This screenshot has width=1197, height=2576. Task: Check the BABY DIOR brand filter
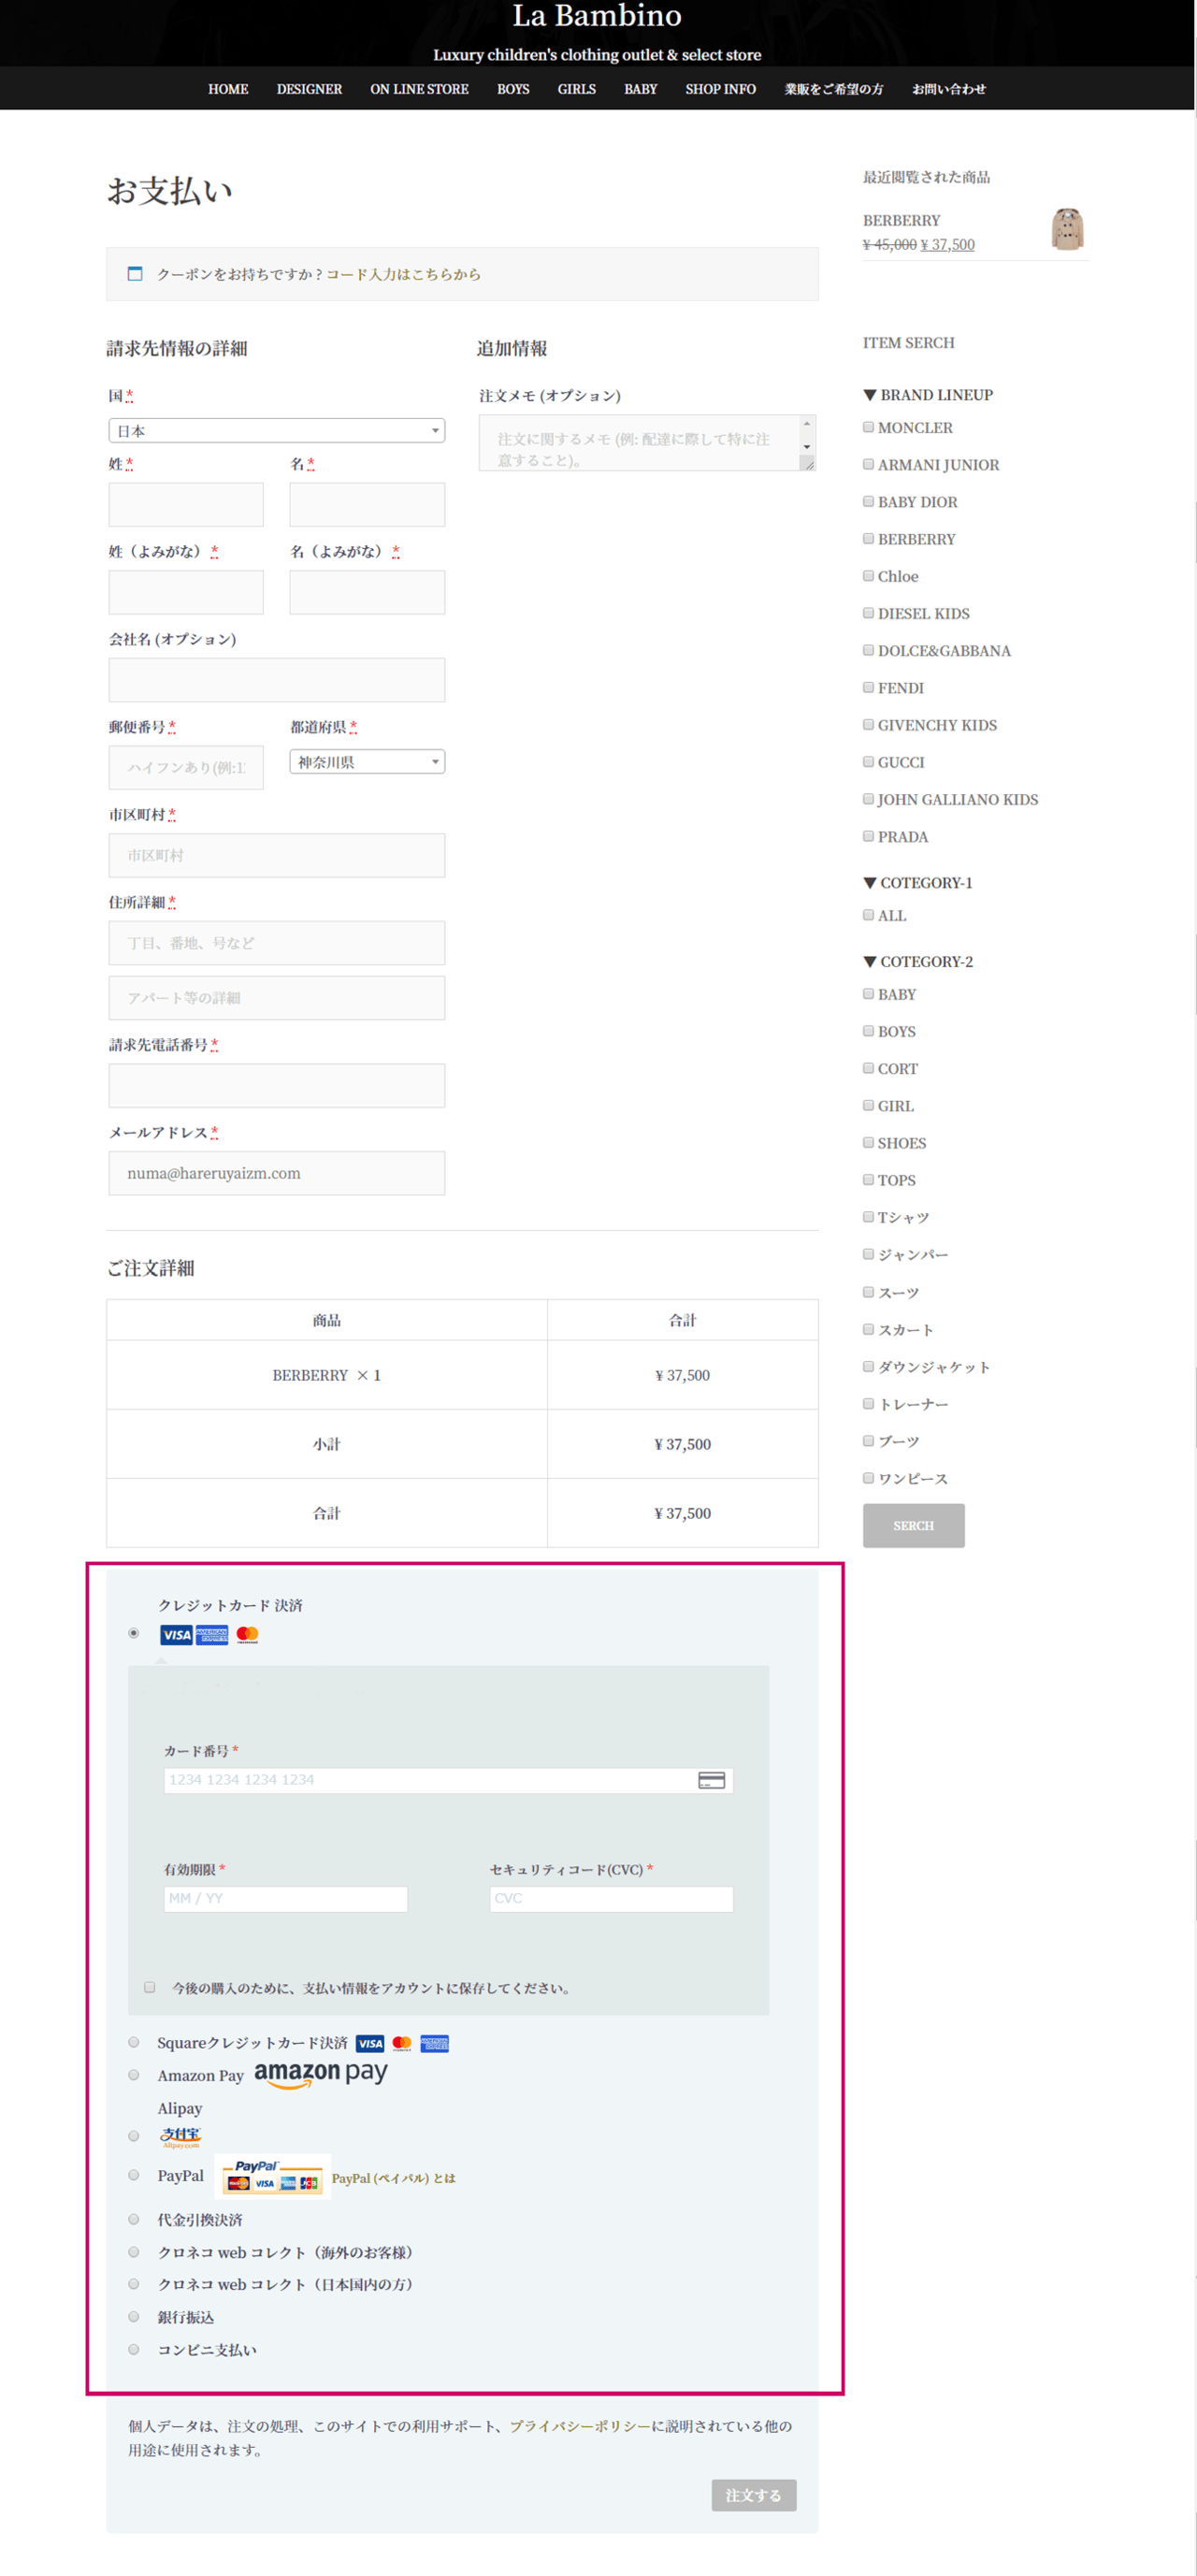coord(868,501)
